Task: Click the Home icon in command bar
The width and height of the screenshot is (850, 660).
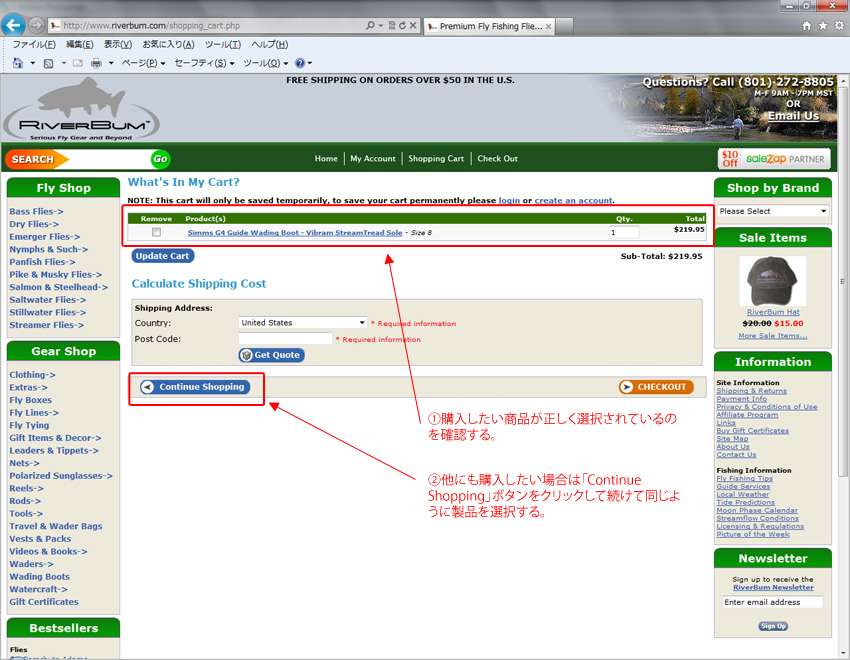Action: 18,63
